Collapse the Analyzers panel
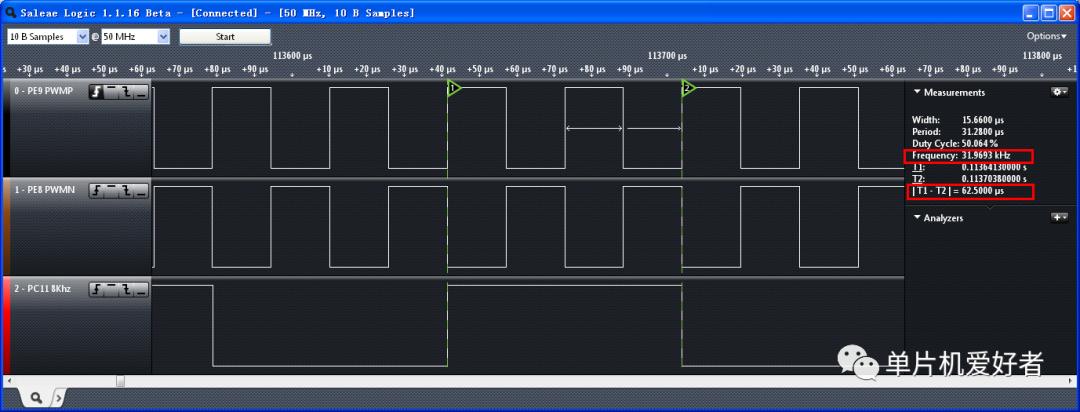Image resolution: width=1080 pixels, height=412 pixels. [917, 218]
